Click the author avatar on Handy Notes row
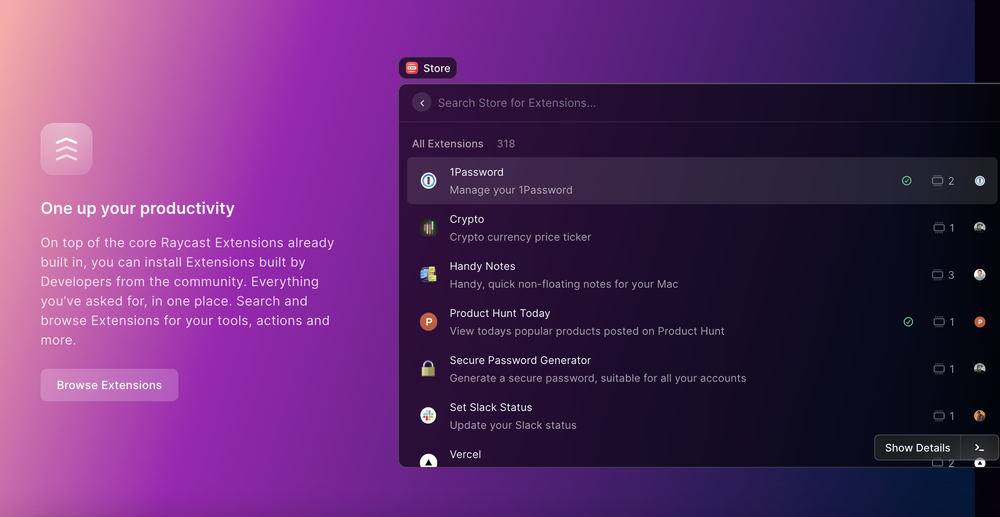The height and width of the screenshot is (517, 1000). pos(980,275)
